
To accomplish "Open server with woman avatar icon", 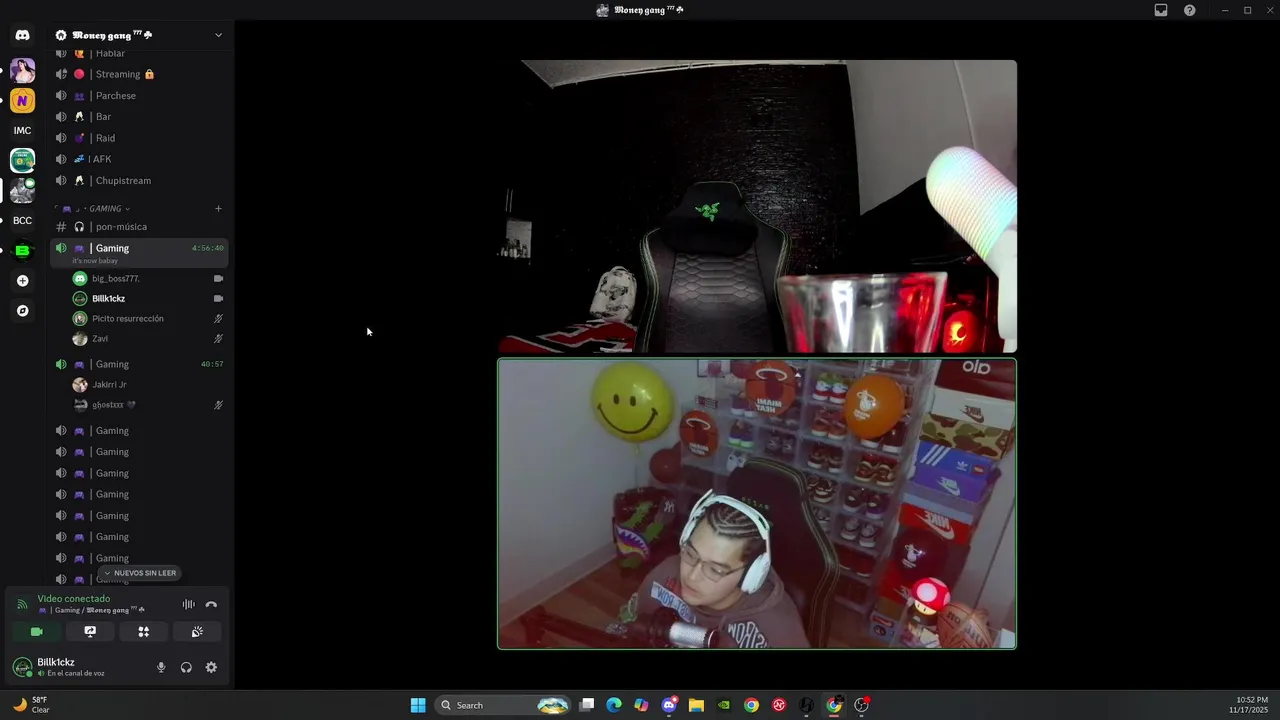I will click(22, 70).
